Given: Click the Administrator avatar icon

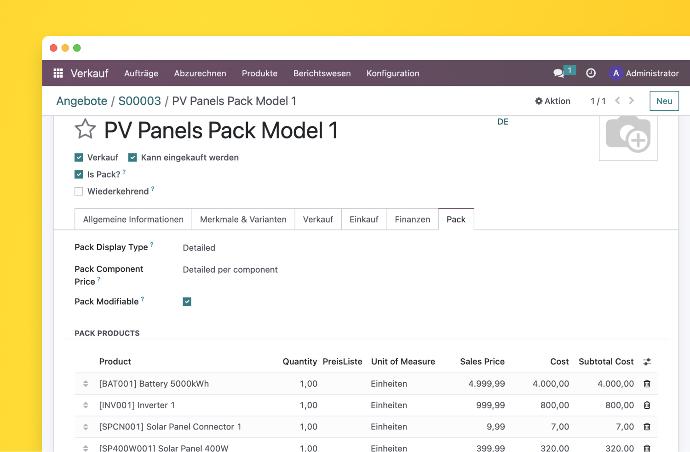Looking at the screenshot, I should pos(616,73).
